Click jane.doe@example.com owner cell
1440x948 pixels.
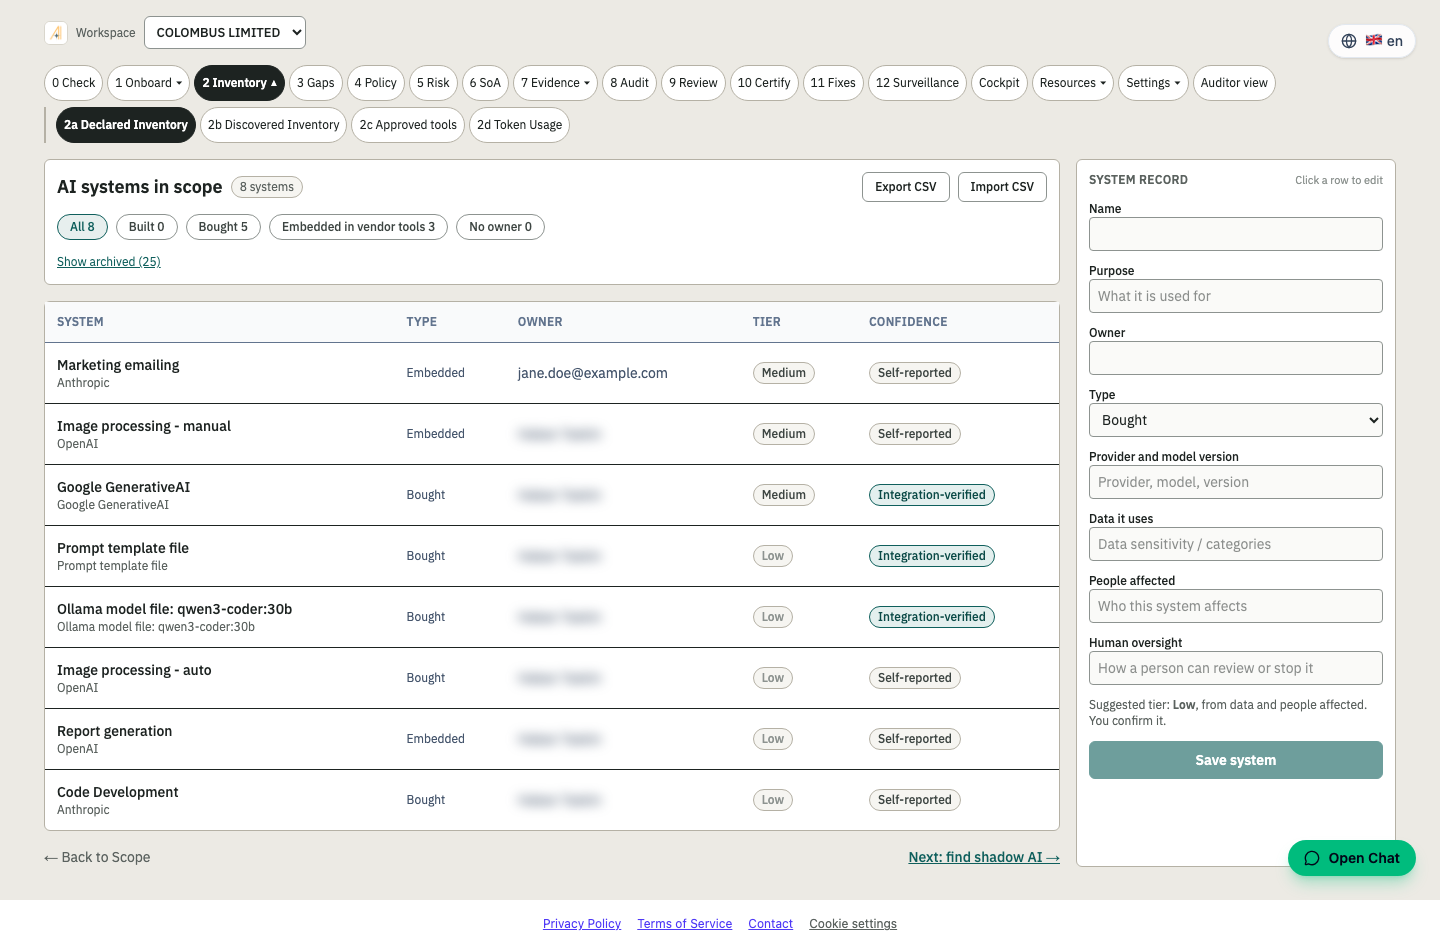click(593, 373)
